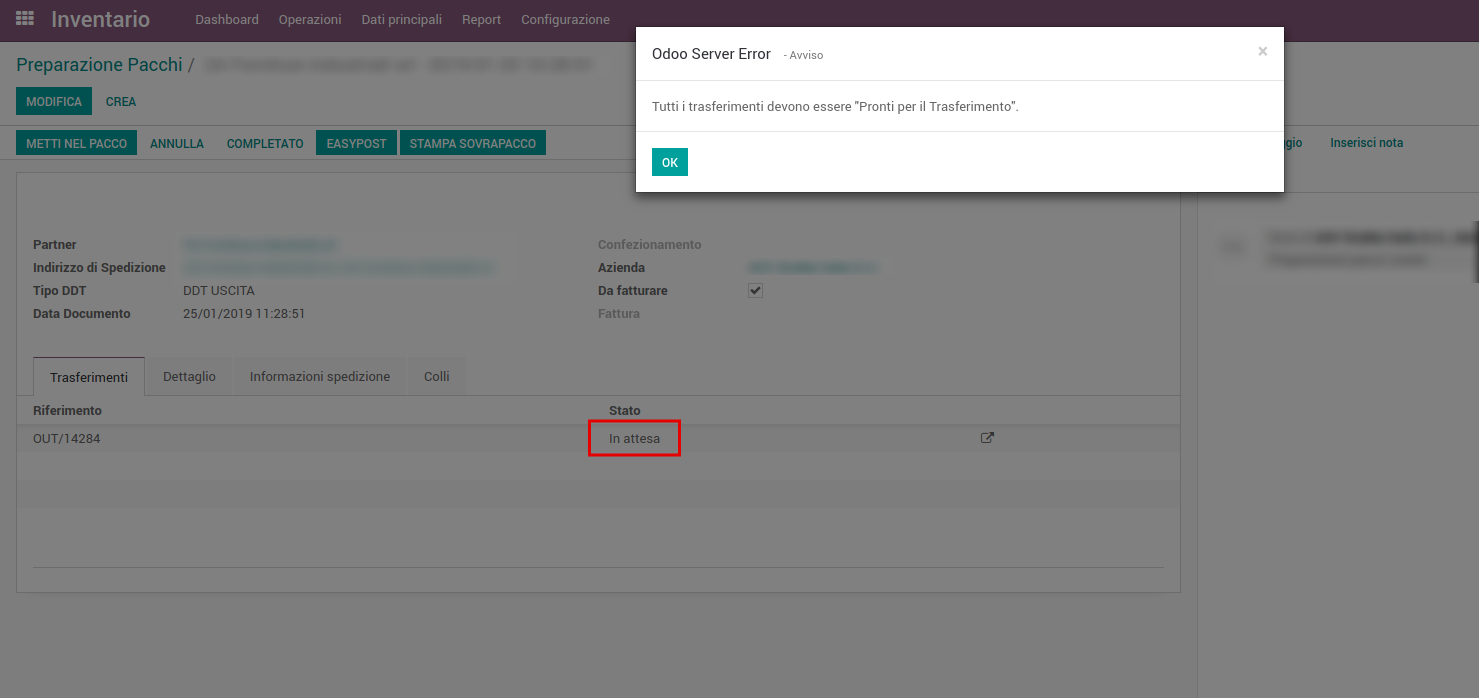Toggle the Da fatturare checkbox
Image resolution: width=1479 pixels, height=698 pixels.
pos(756,291)
